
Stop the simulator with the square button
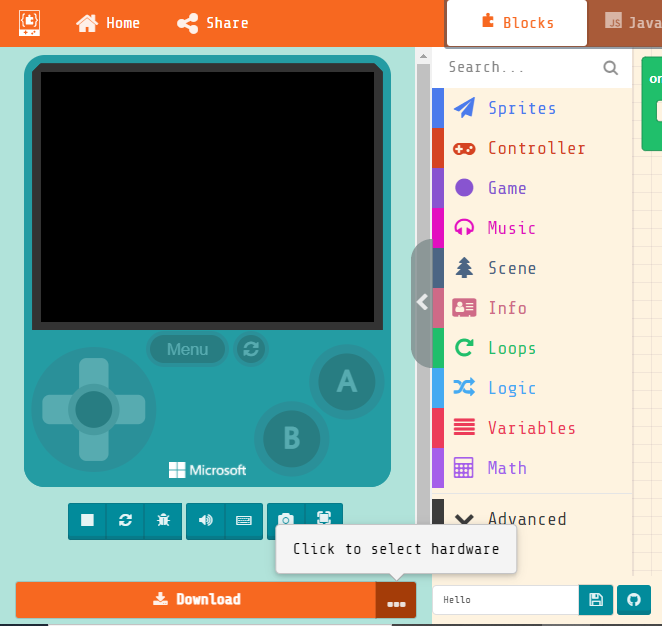(87, 520)
